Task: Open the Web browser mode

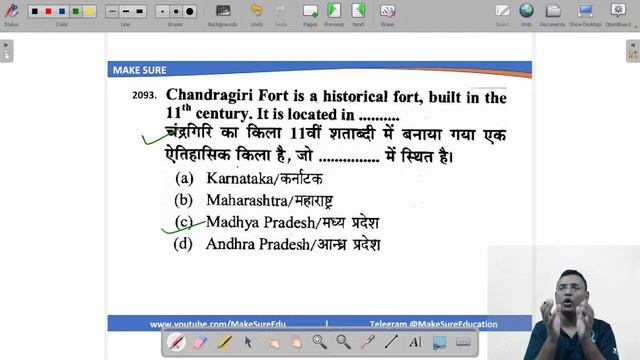Action: click(x=526, y=15)
